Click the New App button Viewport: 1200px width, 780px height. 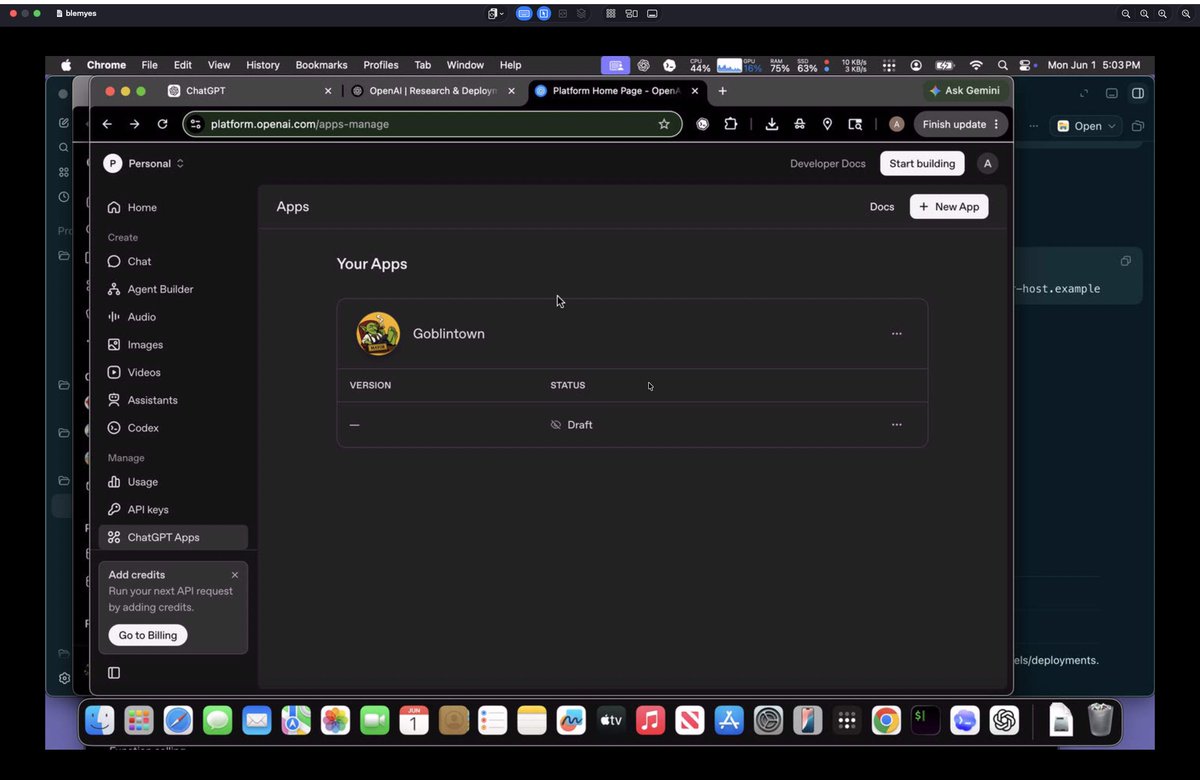(x=949, y=207)
